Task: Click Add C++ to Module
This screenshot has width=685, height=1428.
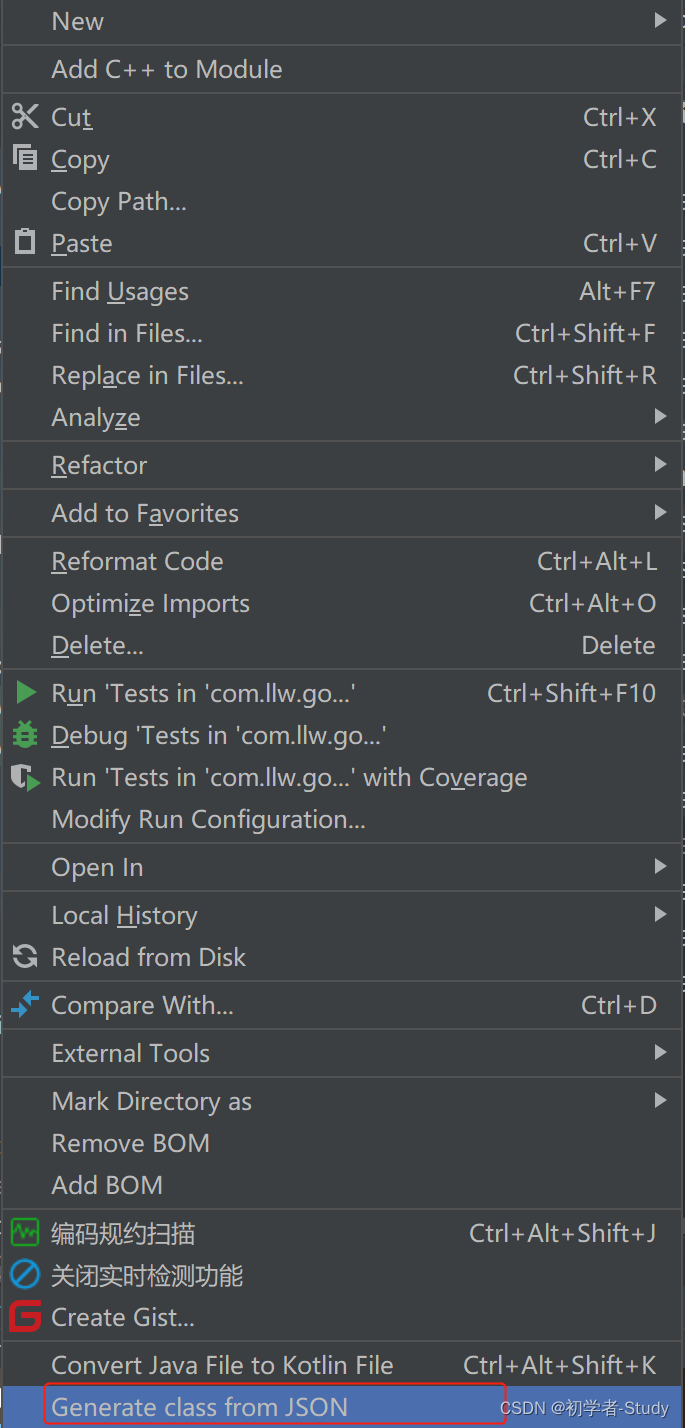Action: coord(167,69)
